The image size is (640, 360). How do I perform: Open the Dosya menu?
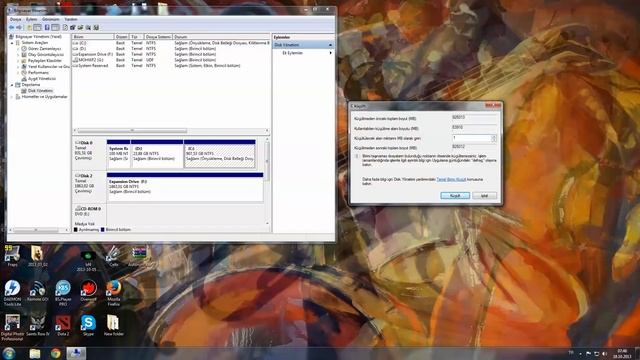pyautogui.click(x=15, y=19)
